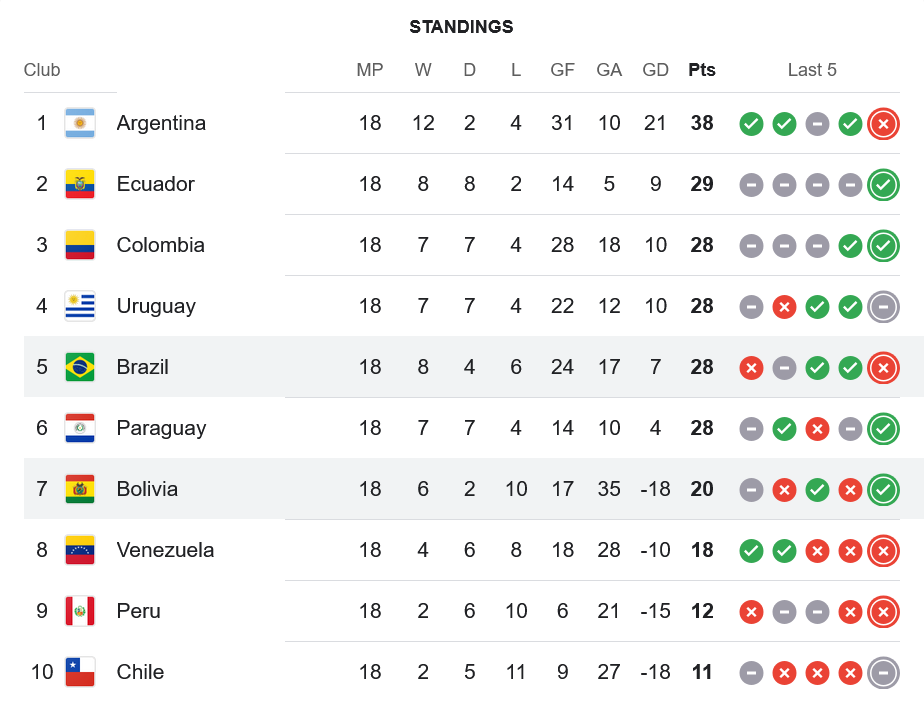Click the Uruguay flag icon
924x720 pixels.
(x=80, y=306)
